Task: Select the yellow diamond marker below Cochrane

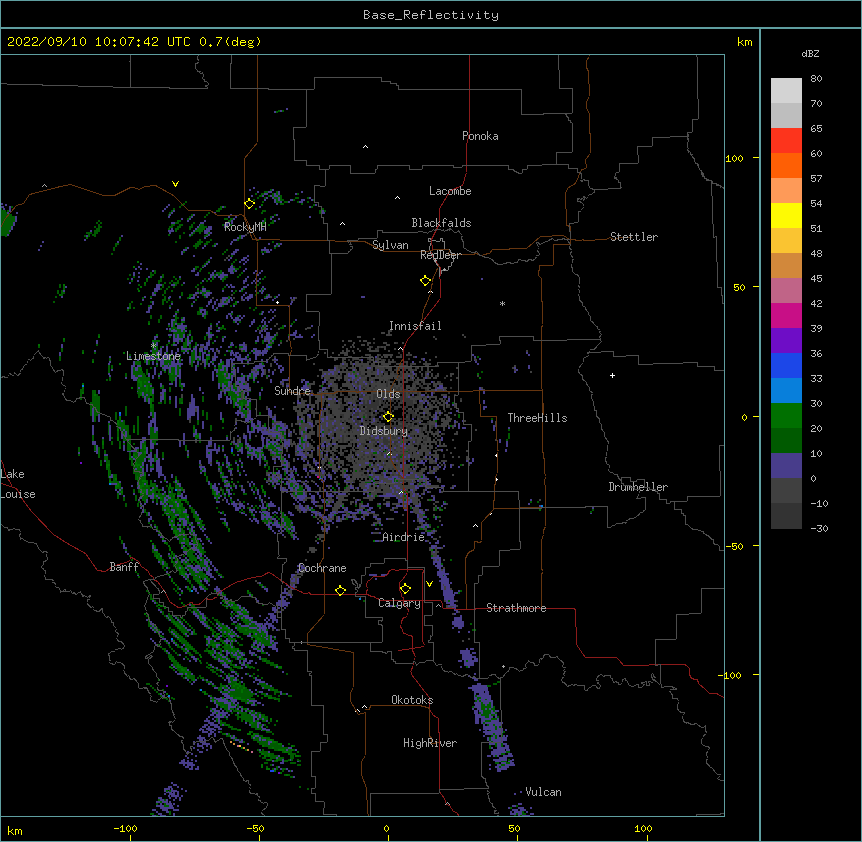Action: [340, 590]
